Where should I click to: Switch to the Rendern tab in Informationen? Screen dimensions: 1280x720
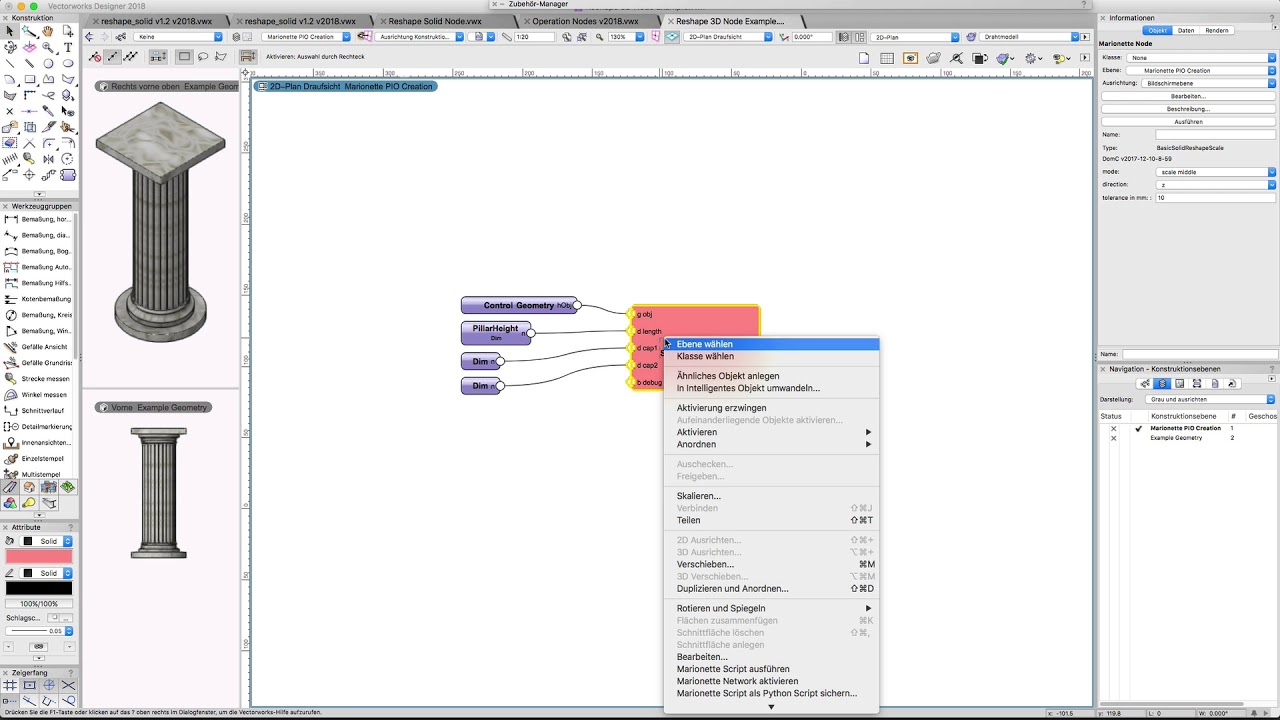tap(1217, 31)
